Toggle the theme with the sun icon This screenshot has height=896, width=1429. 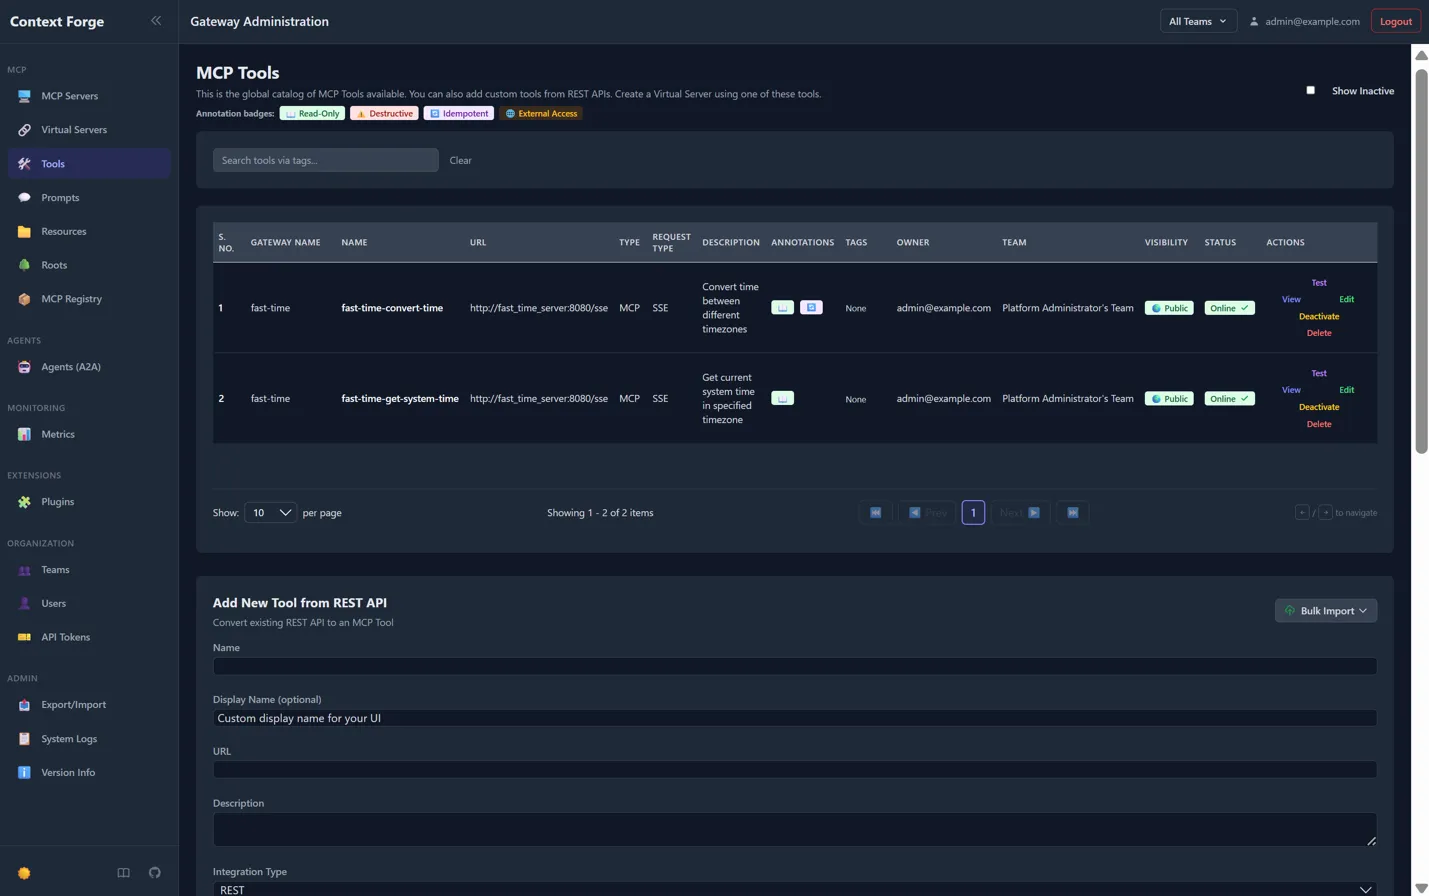click(x=24, y=873)
